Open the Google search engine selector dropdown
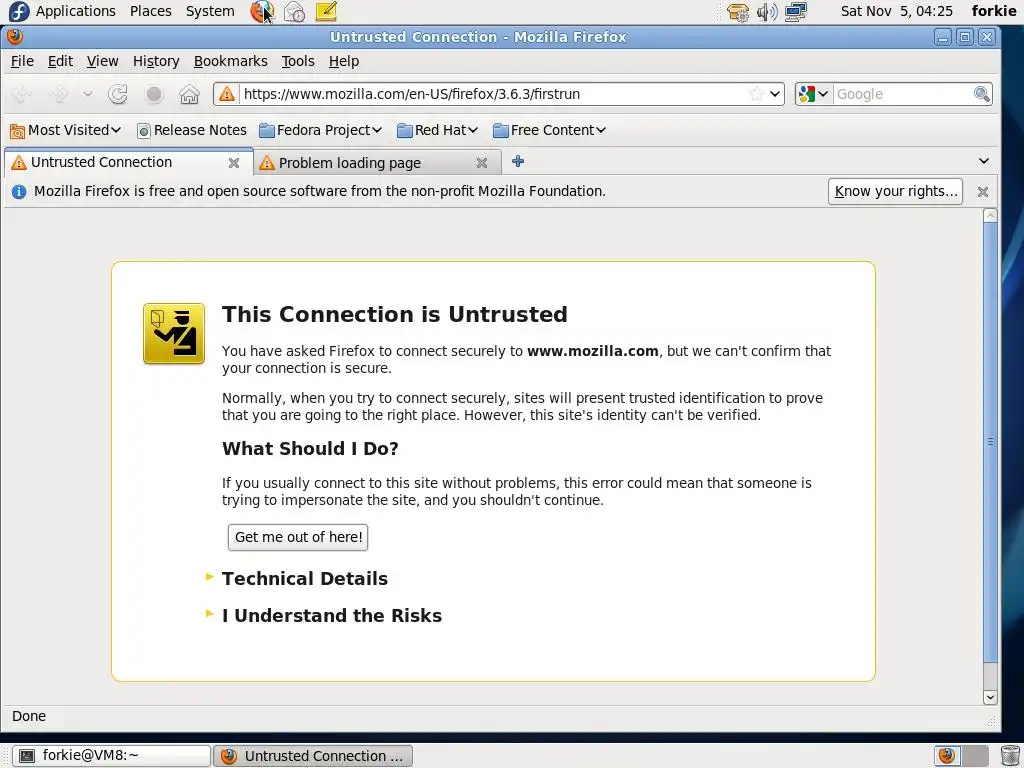The image size is (1024, 768). (x=814, y=94)
